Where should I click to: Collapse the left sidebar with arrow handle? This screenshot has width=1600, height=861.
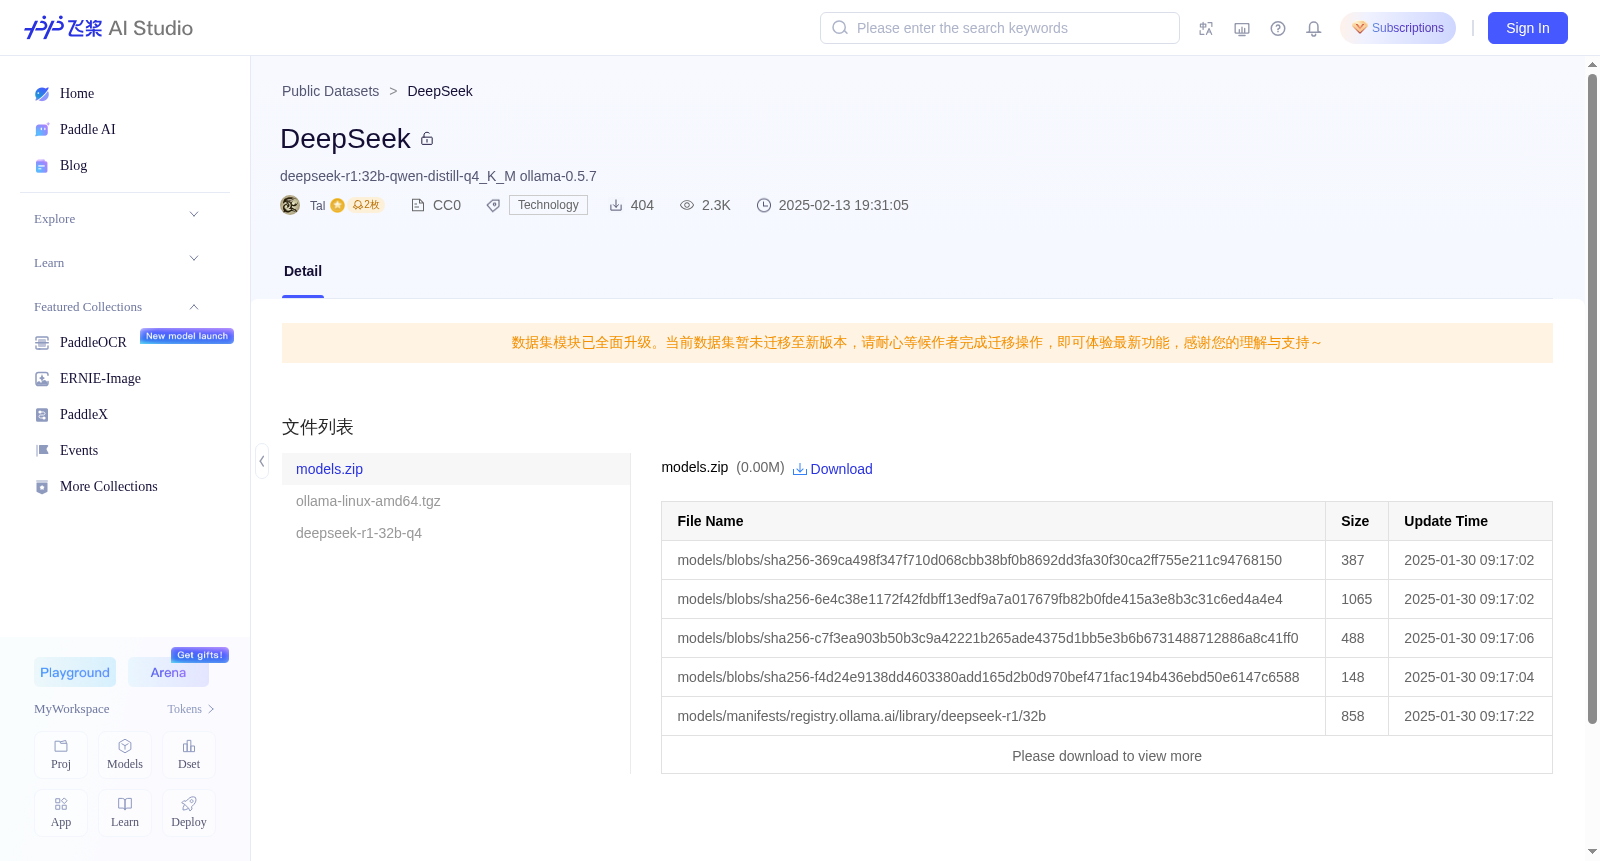click(262, 461)
